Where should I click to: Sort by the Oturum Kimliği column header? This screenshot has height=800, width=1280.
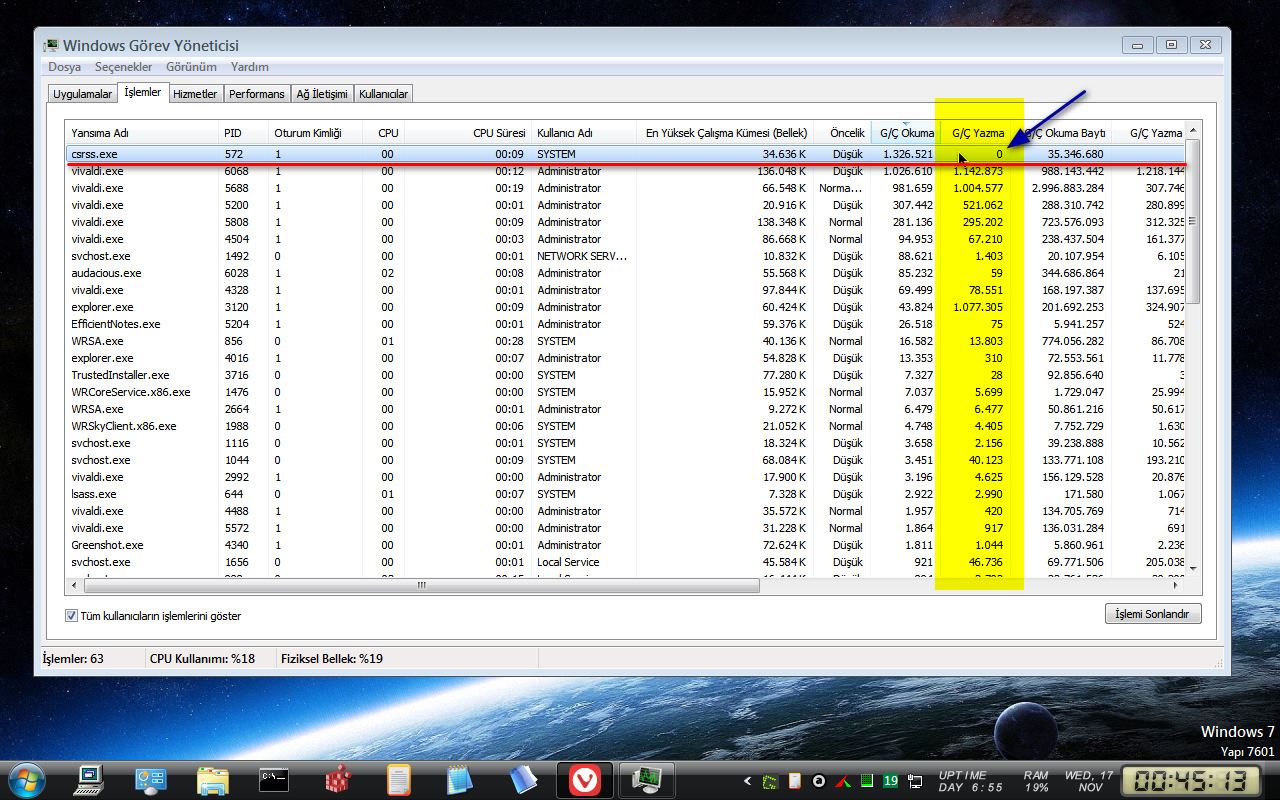[x=315, y=133]
